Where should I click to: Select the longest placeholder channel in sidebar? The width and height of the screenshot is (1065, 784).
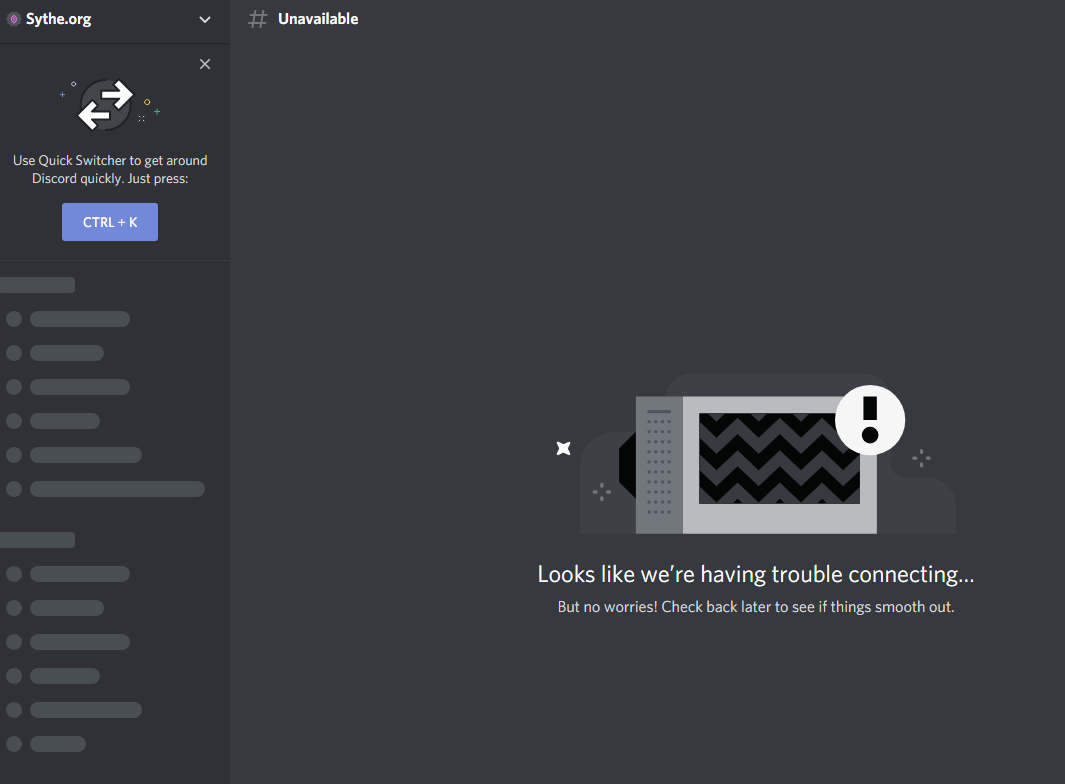tap(117, 489)
